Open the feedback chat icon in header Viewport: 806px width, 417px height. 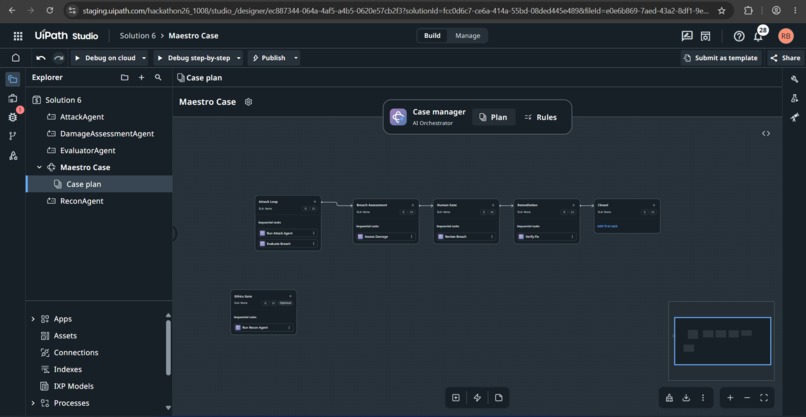[687, 36]
